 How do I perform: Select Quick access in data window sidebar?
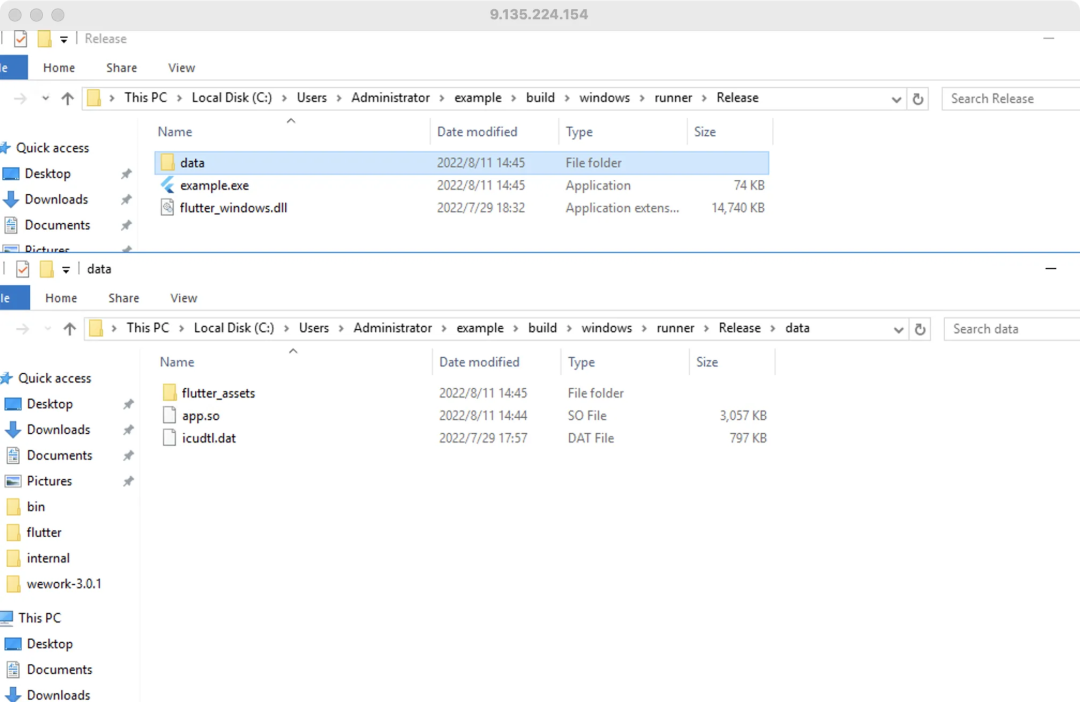coord(54,378)
